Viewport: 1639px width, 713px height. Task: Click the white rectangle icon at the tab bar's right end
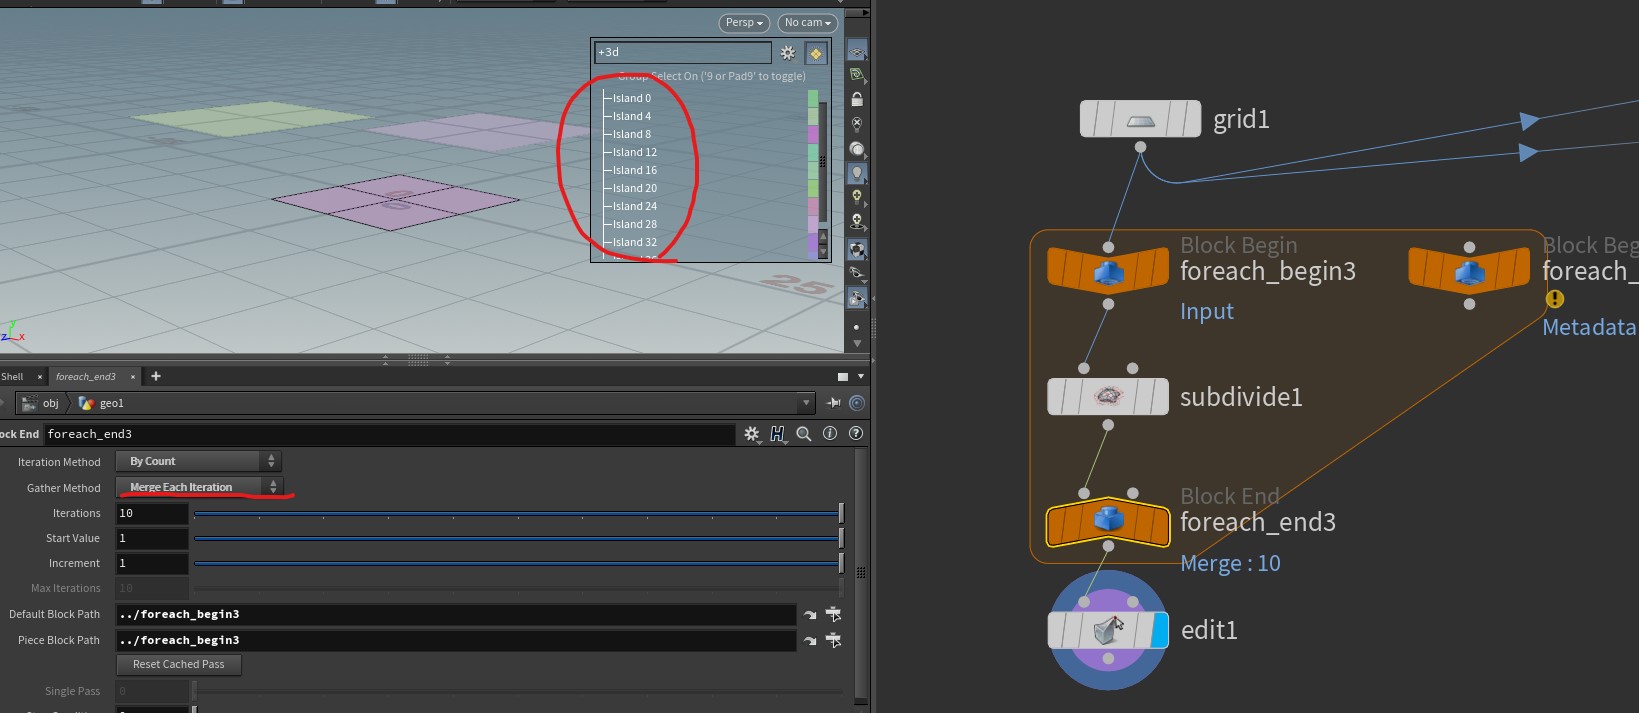tap(842, 377)
